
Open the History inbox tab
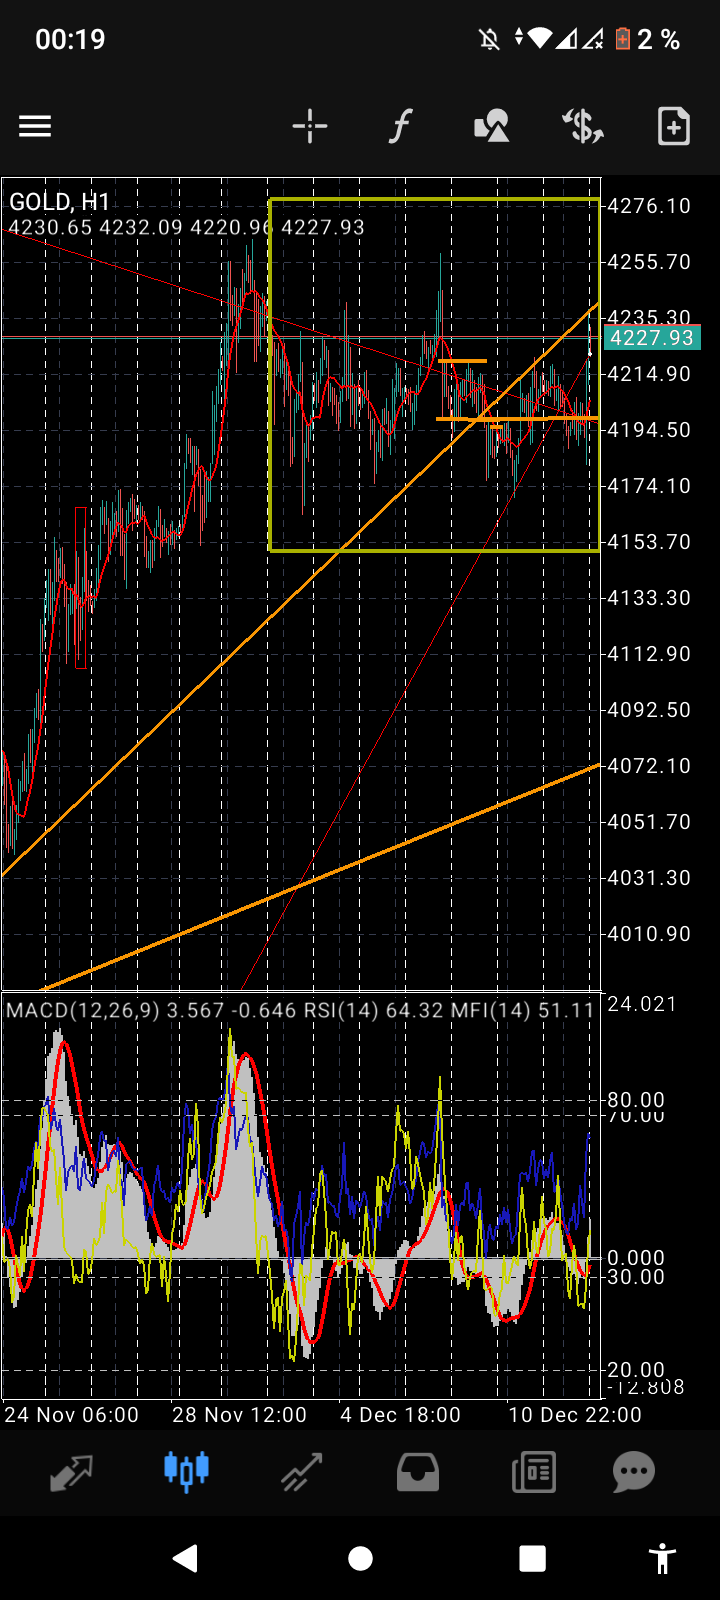[418, 1472]
